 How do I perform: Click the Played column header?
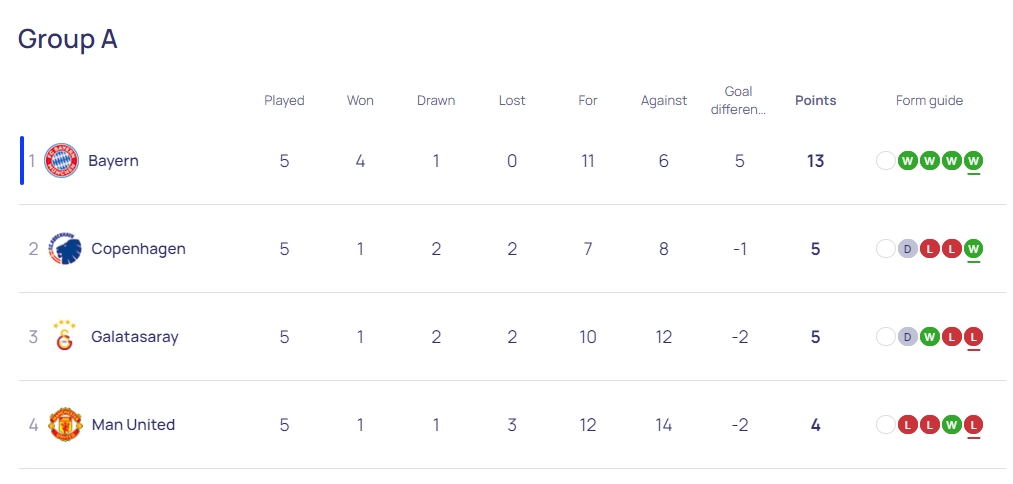(284, 101)
